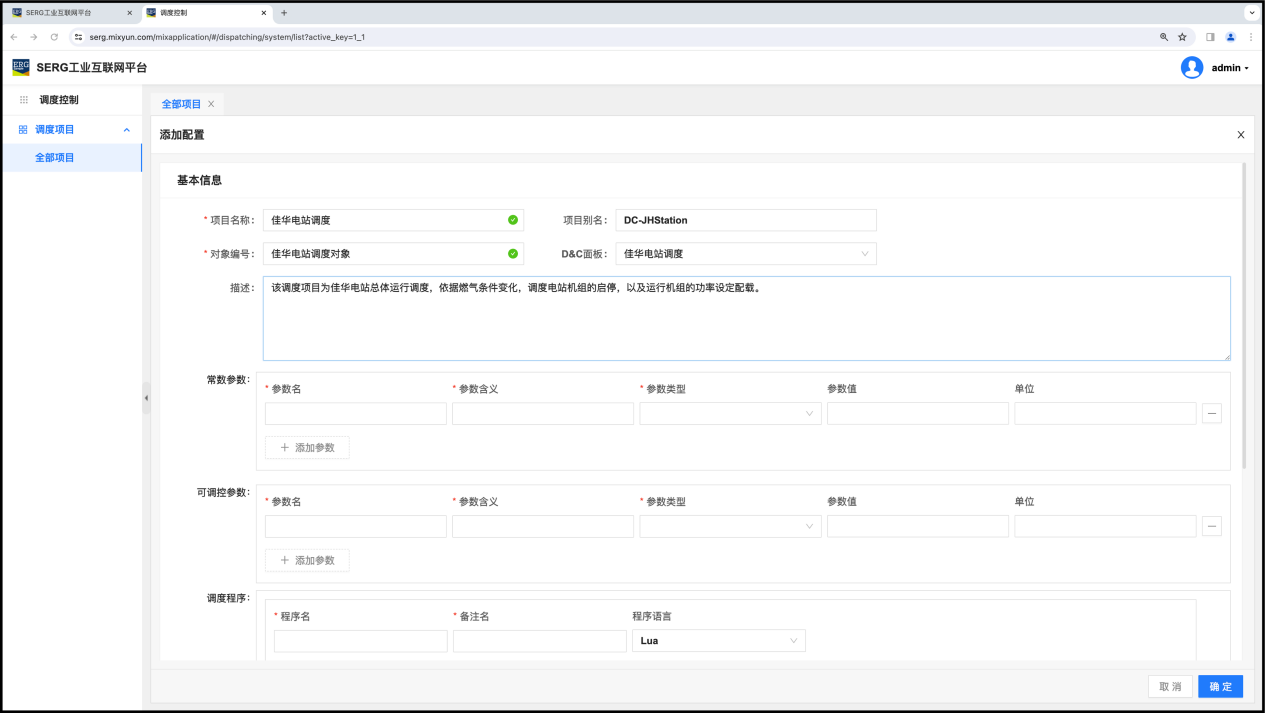
Task: Click the browser bookmark star icon
Action: 1182,37
